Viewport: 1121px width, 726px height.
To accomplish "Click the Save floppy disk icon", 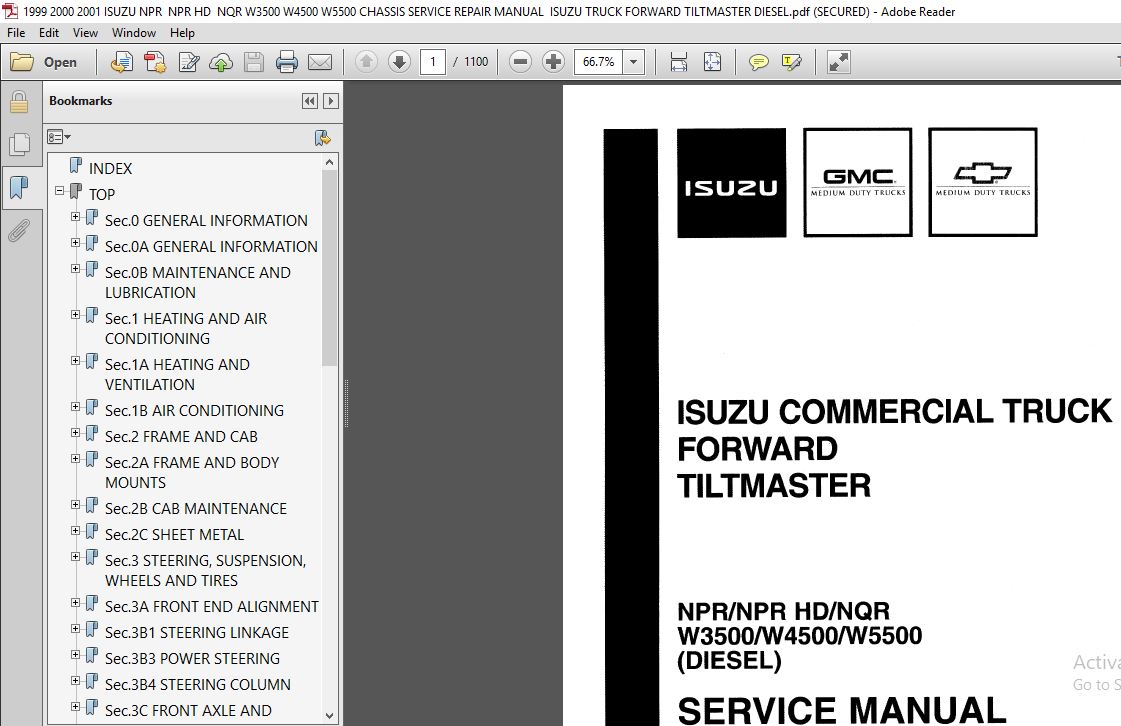I will (254, 62).
